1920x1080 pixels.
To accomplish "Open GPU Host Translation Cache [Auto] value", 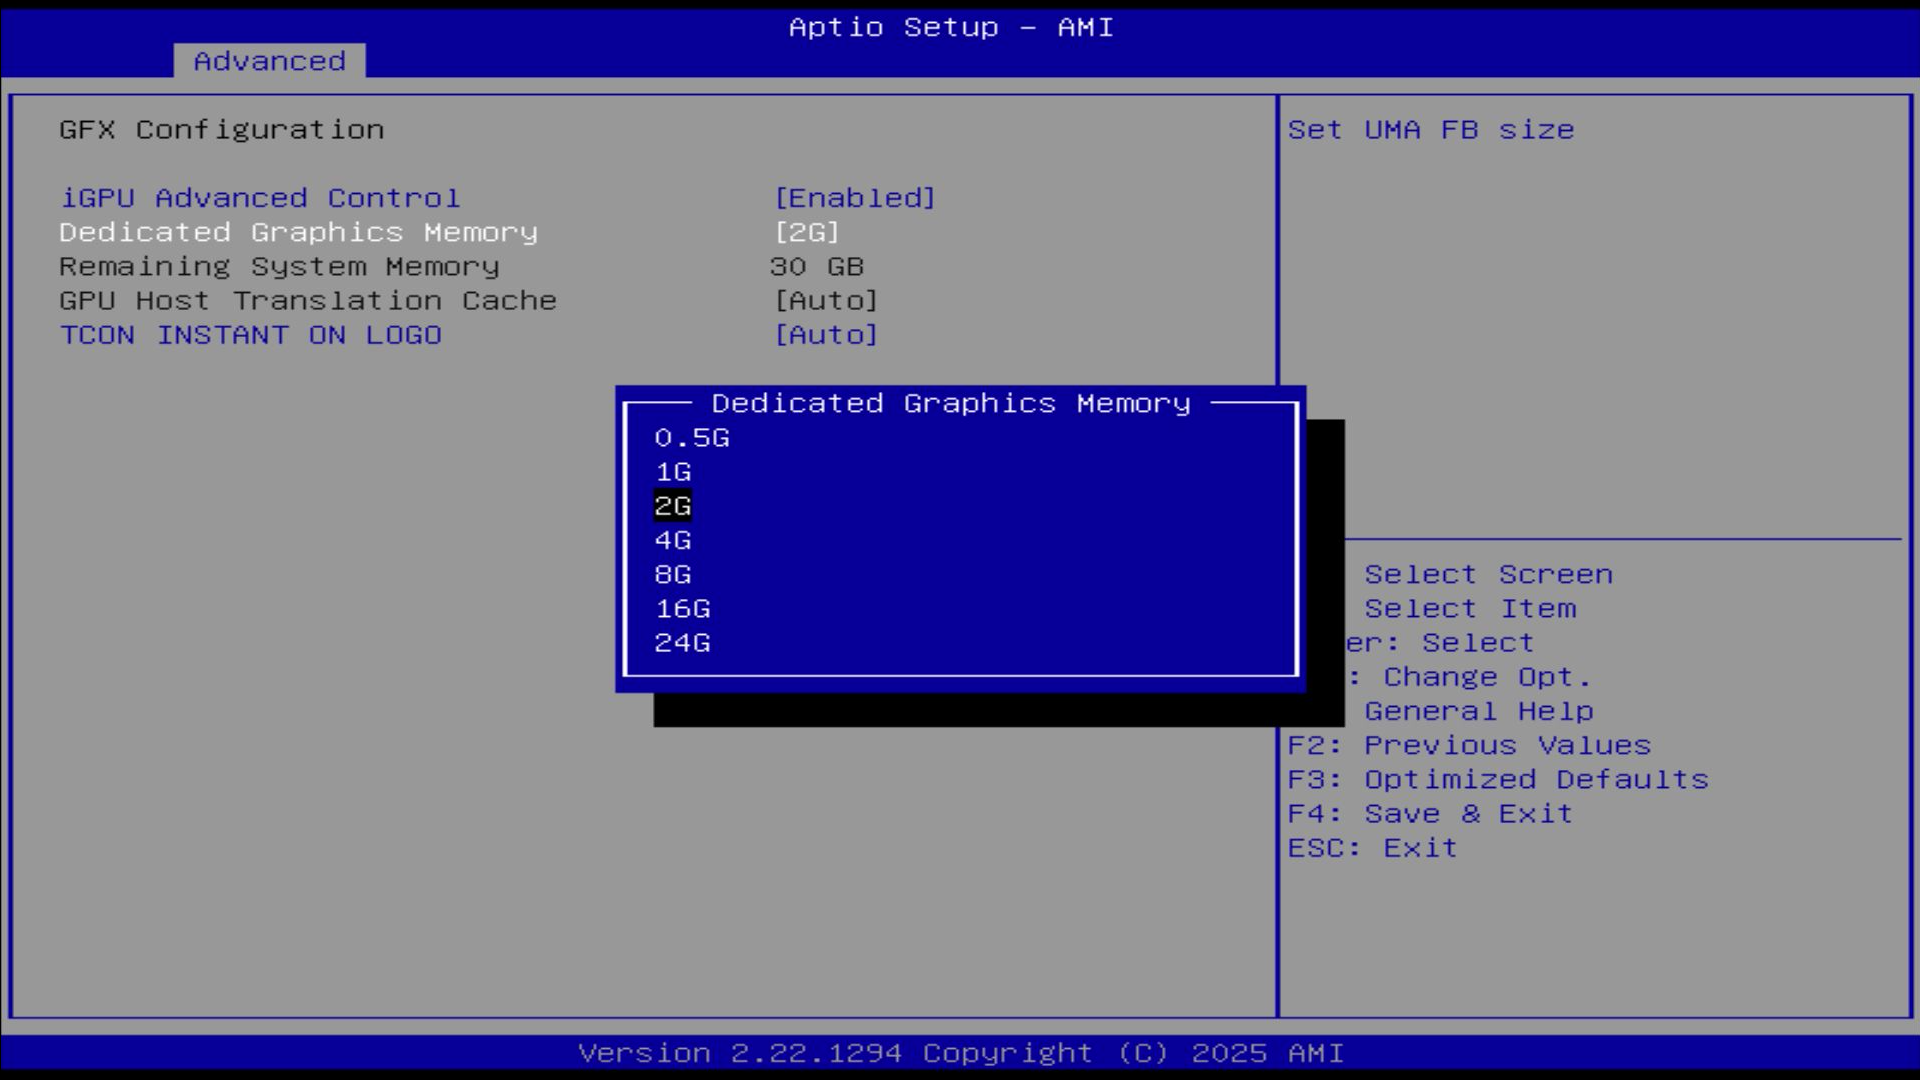I will click(826, 301).
